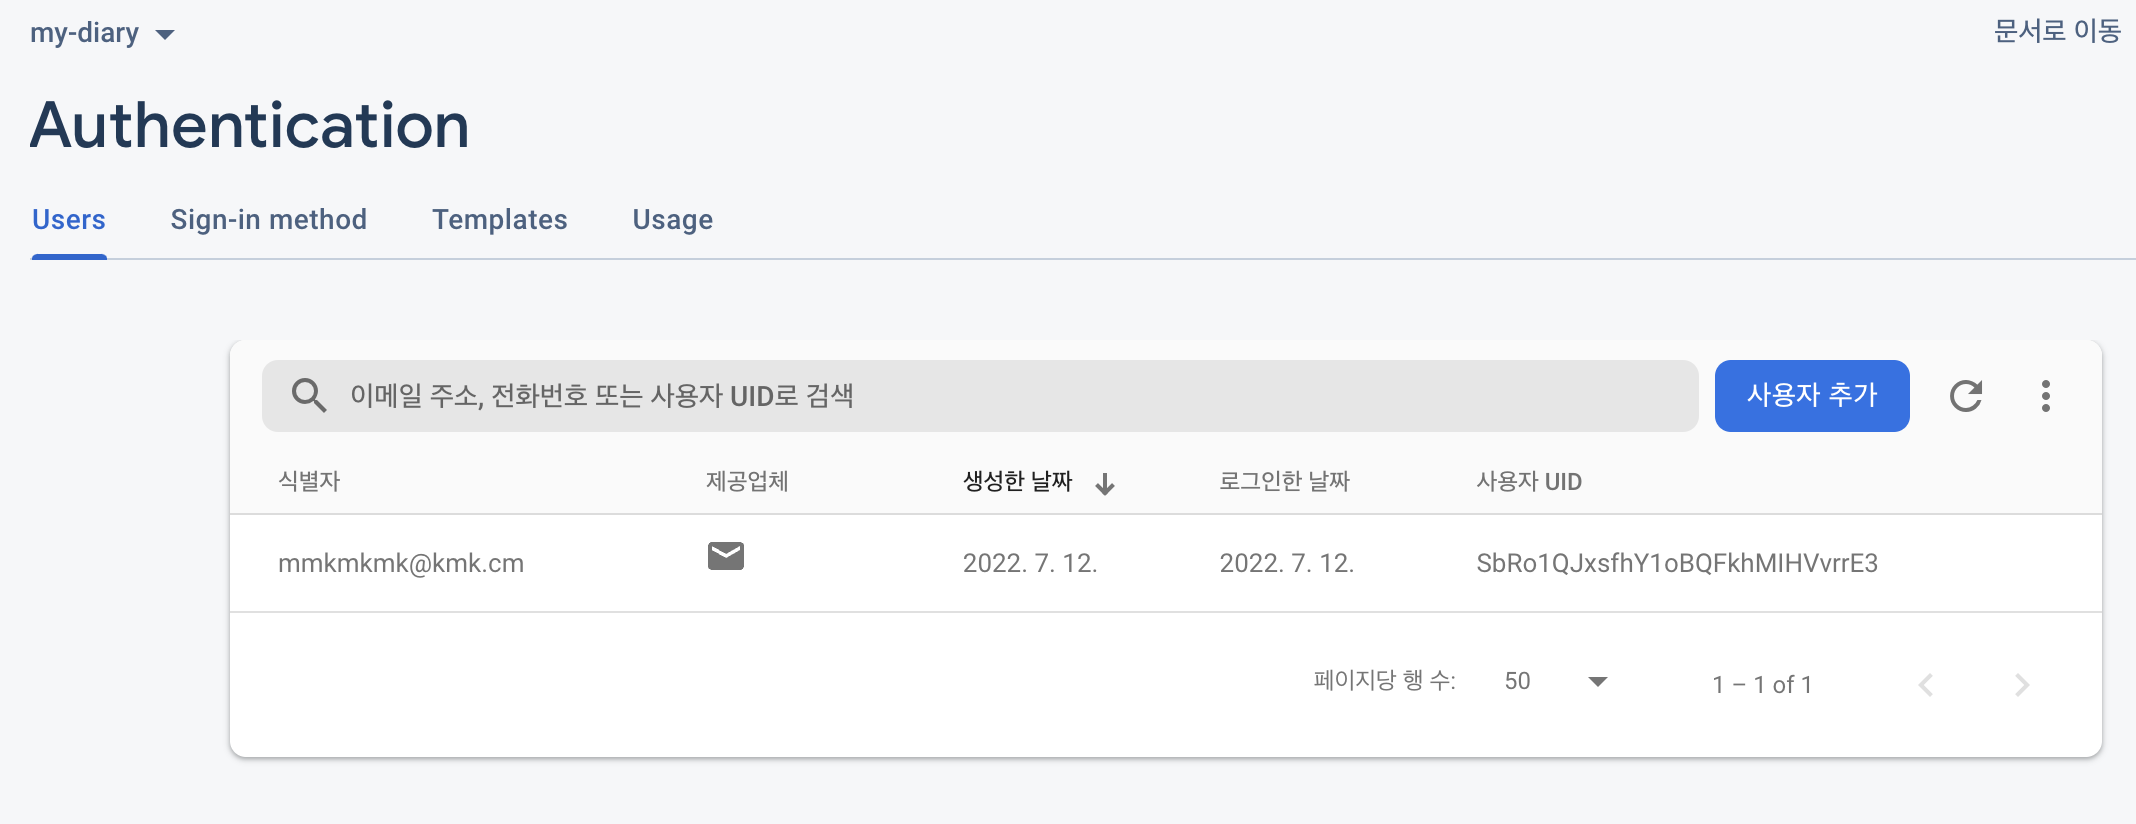The height and width of the screenshot is (824, 2136).
Task: Select the Users tab
Action: [x=69, y=220]
